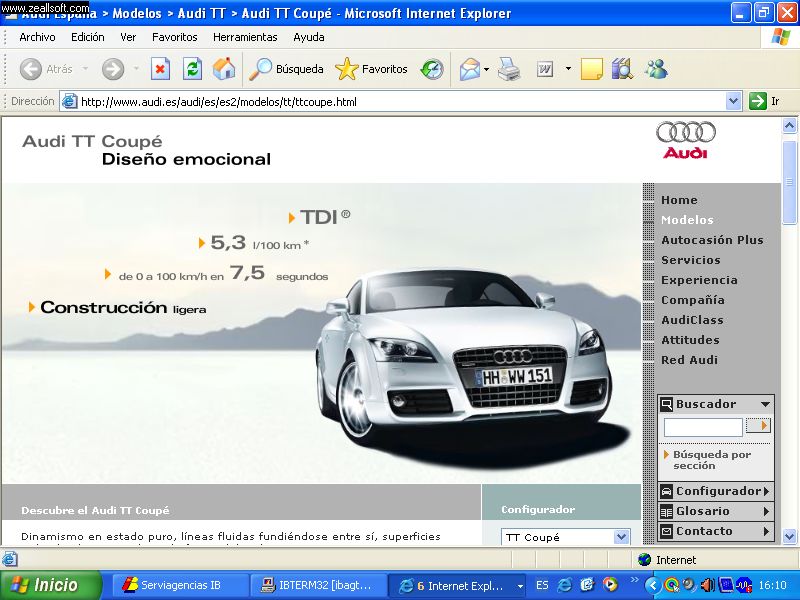
Task: Expand Contacto arrow in sidebar
Action: point(766,531)
